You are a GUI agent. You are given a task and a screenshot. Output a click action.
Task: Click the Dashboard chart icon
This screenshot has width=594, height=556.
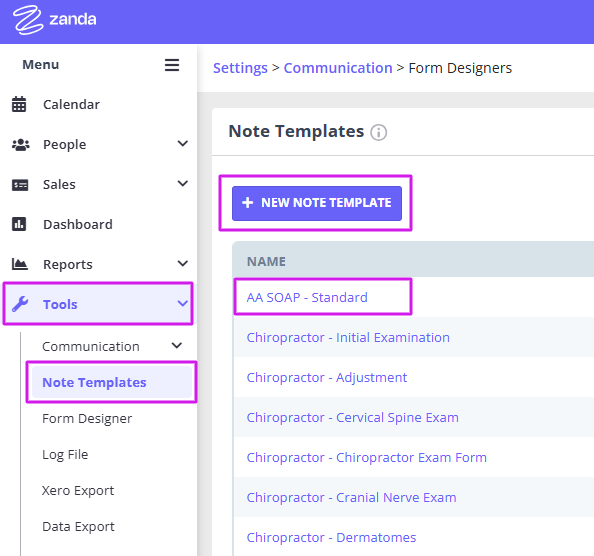pyautogui.click(x=19, y=224)
